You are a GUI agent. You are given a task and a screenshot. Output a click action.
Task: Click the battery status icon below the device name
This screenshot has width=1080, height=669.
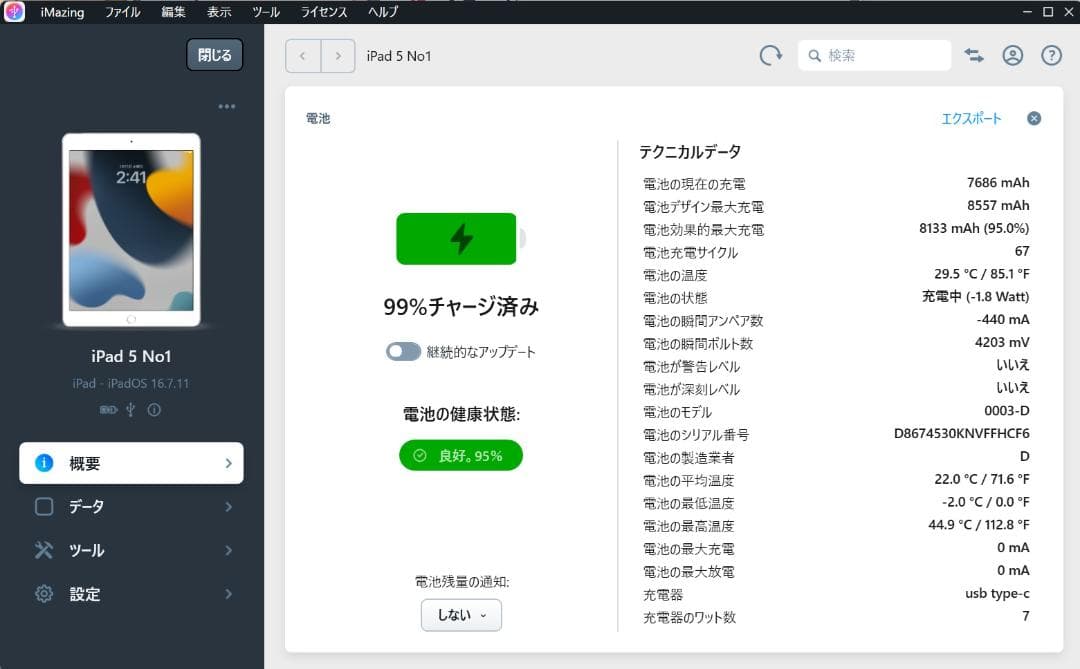(x=108, y=409)
